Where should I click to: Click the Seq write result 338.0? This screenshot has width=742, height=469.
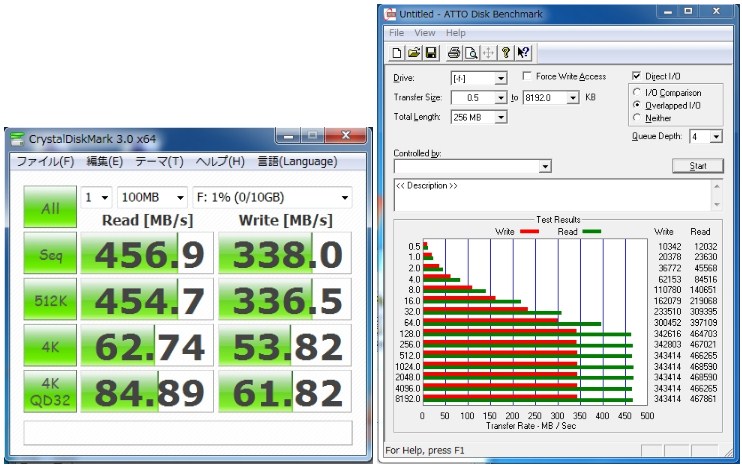[285, 253]
